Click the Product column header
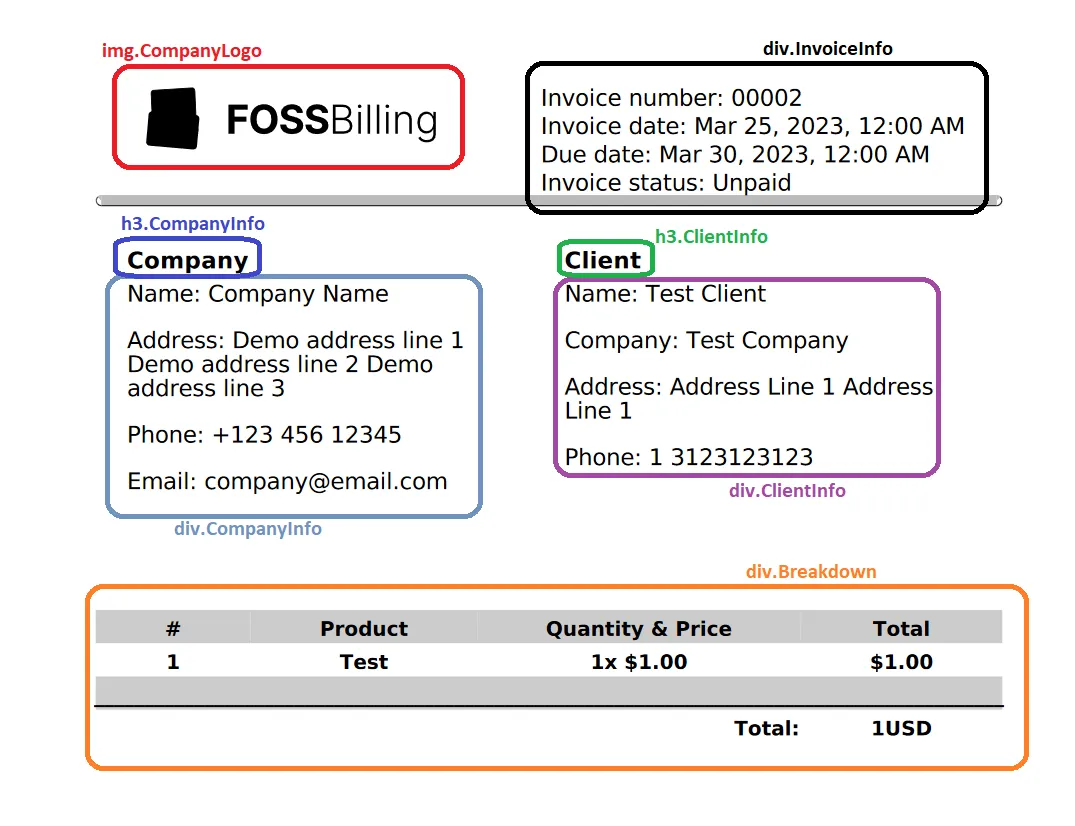The height and width of the screenshot is (826, 1075). coord(363,629)
